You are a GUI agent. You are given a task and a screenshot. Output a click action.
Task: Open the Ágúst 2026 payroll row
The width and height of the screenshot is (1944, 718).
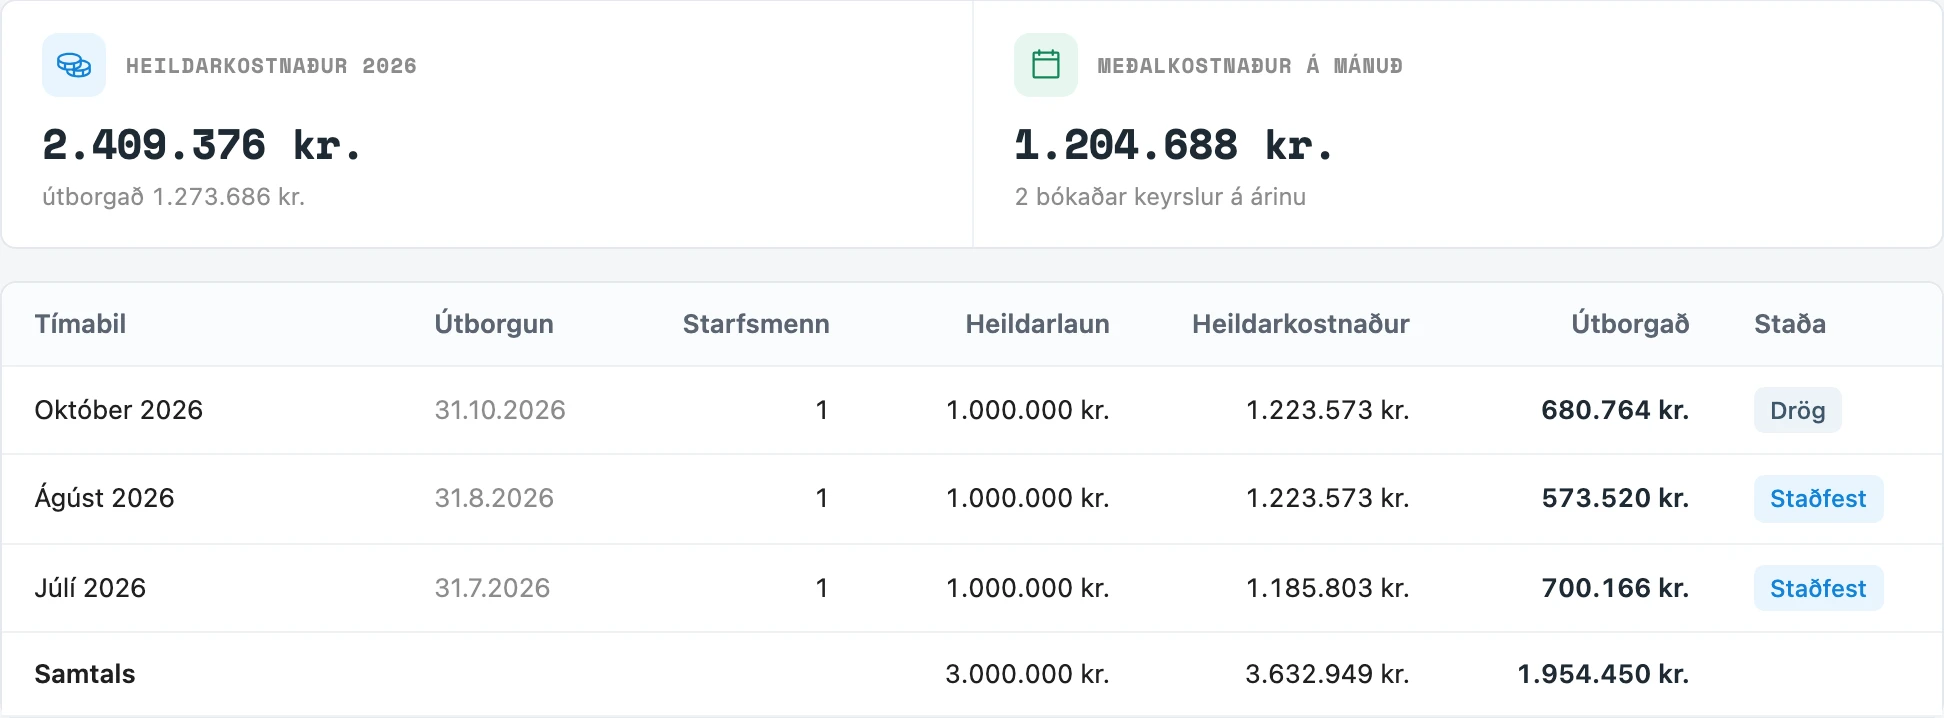pyautogui.click(x=972, y=499)
